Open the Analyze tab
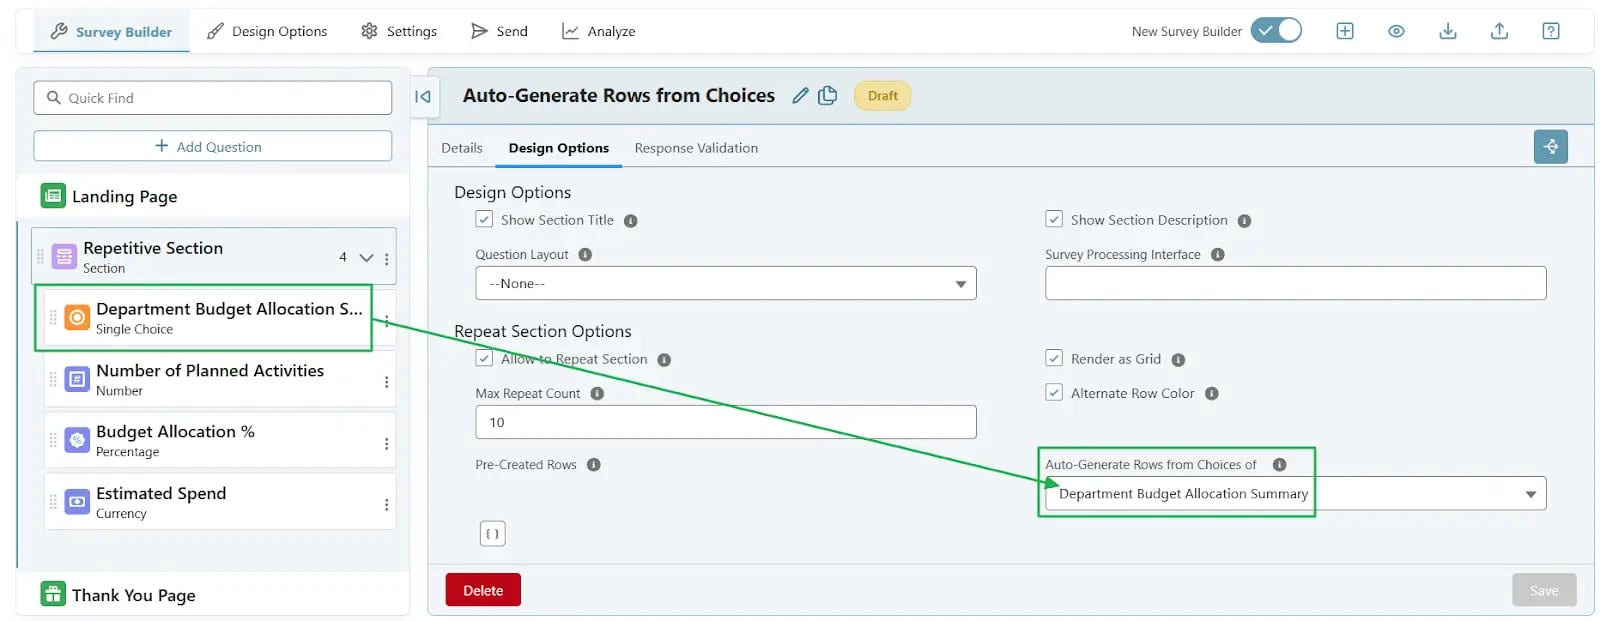1600x621 pixels. pyautogui.click(x=598, y=32)
